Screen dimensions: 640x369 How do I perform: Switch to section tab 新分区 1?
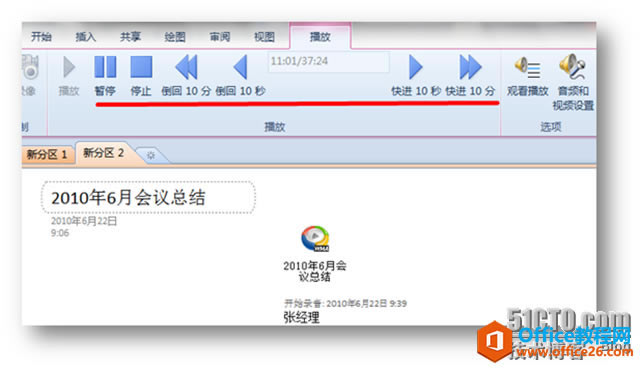coord(48,155)
